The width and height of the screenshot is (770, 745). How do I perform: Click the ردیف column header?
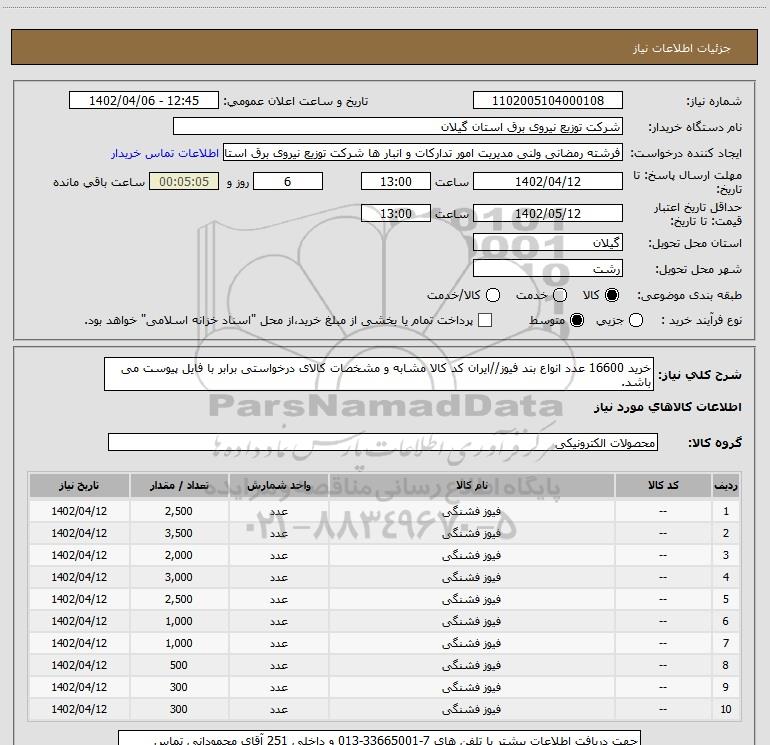[x=726, y=486]
